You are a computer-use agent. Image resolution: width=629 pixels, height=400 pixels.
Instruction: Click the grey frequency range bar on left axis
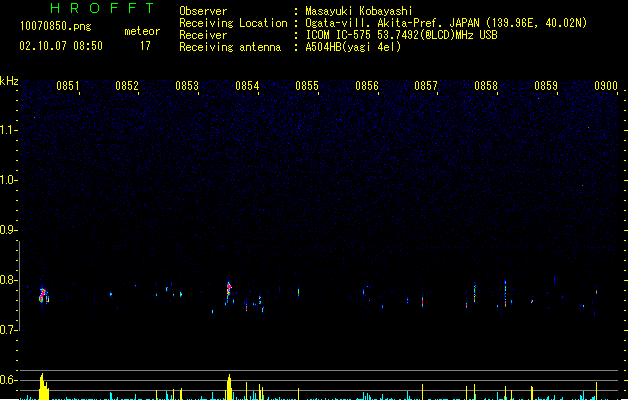(19, 286)
